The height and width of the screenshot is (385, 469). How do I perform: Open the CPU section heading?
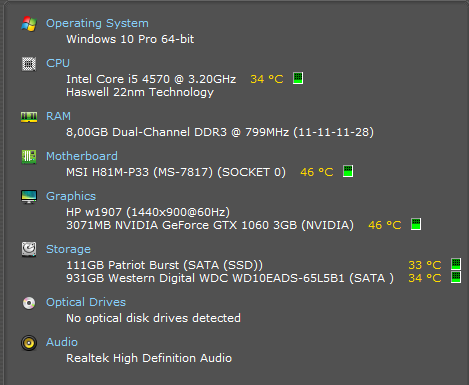point(58,63)
